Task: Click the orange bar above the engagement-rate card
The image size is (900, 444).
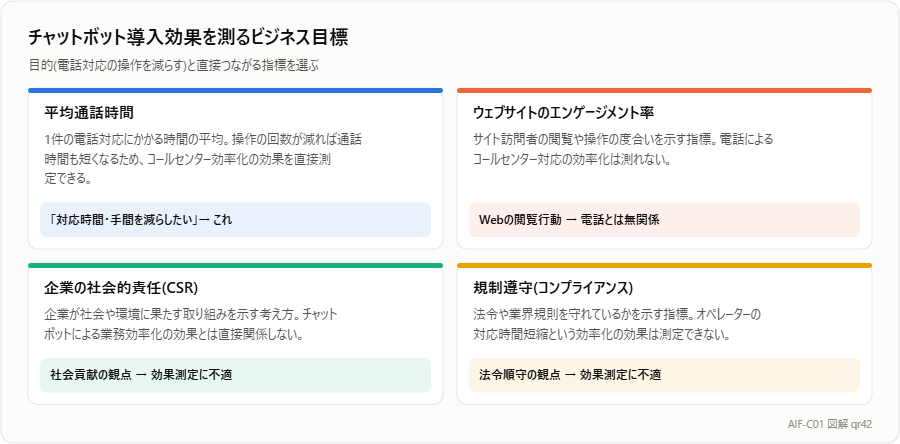Action: 664,91
